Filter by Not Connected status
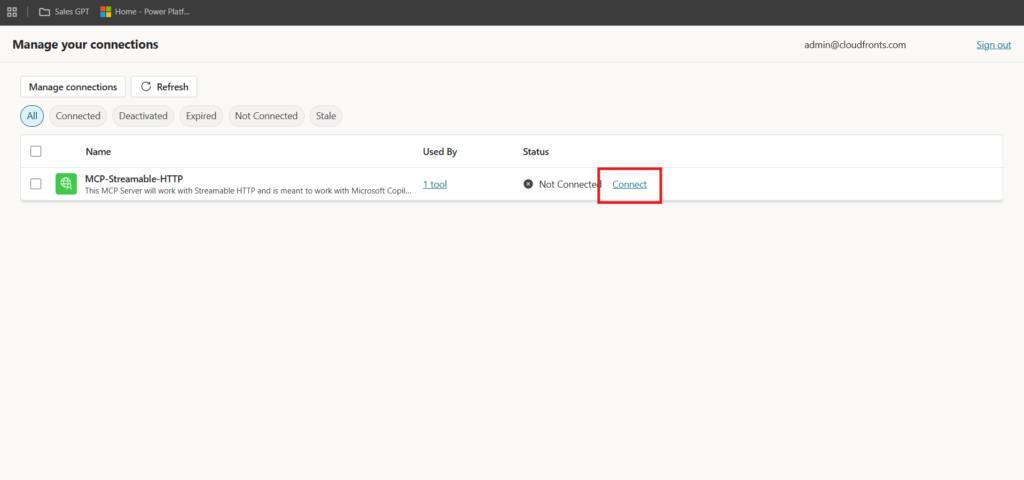The height and width of the screenshot is (480, 1024). 266,116
